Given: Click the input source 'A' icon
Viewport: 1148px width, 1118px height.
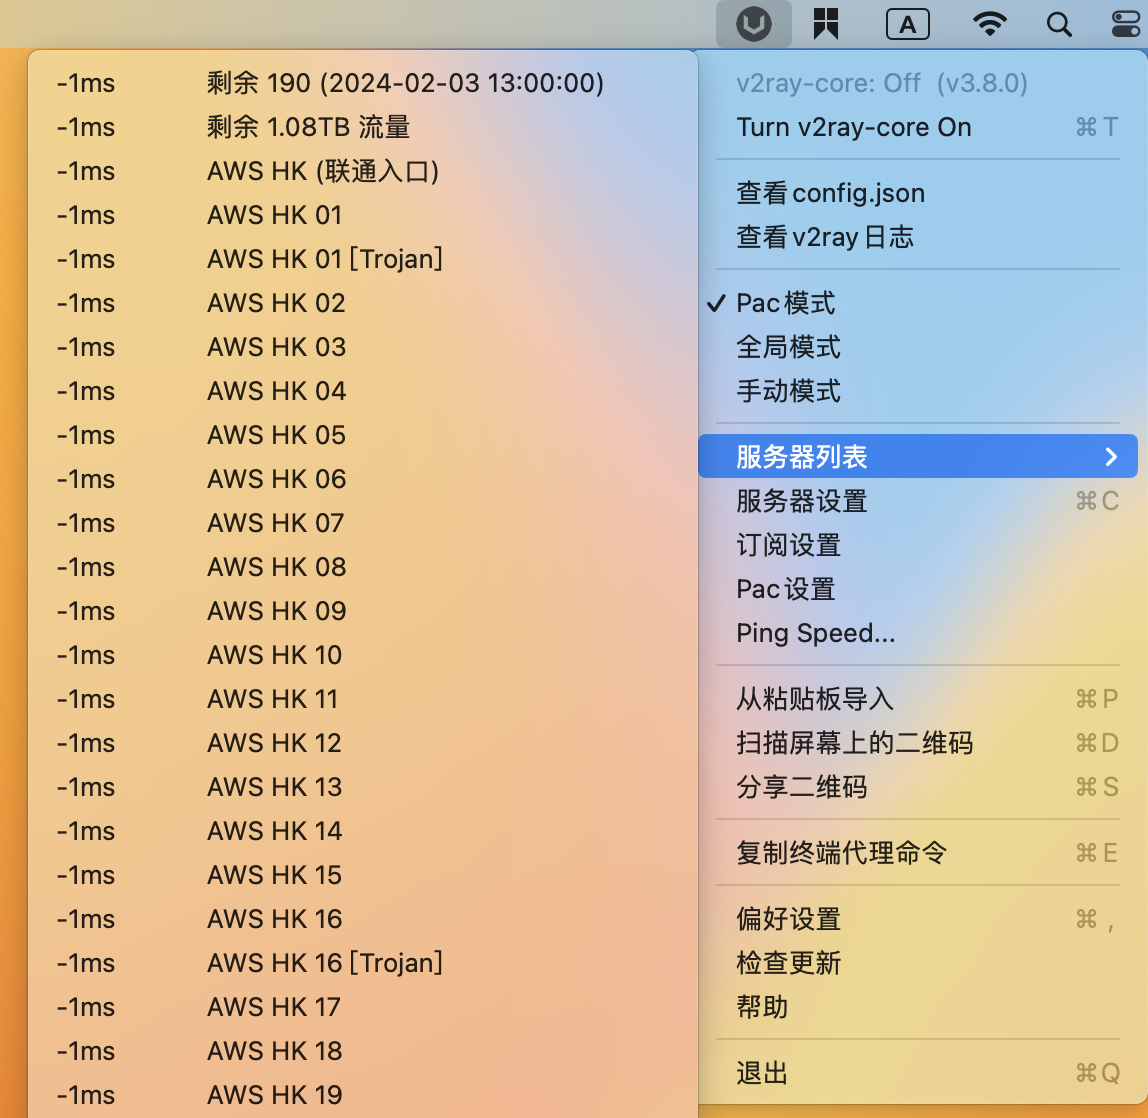Looking at the screenshot, I should [908, 24].
